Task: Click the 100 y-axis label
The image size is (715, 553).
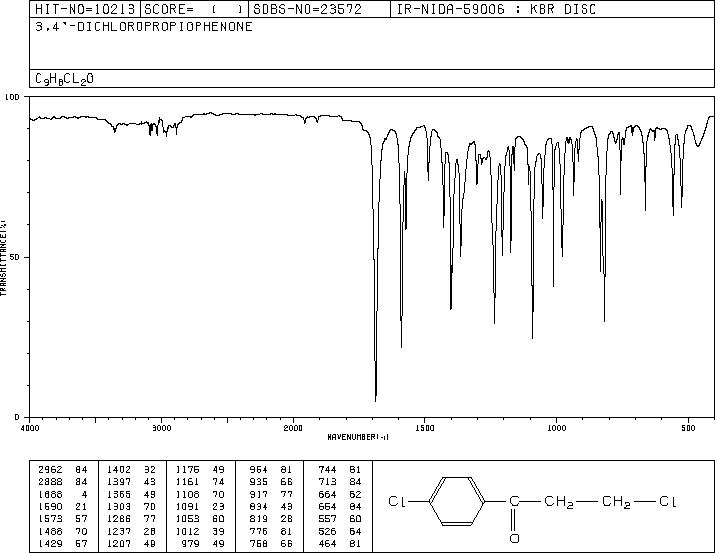Action: click(12, 97)
